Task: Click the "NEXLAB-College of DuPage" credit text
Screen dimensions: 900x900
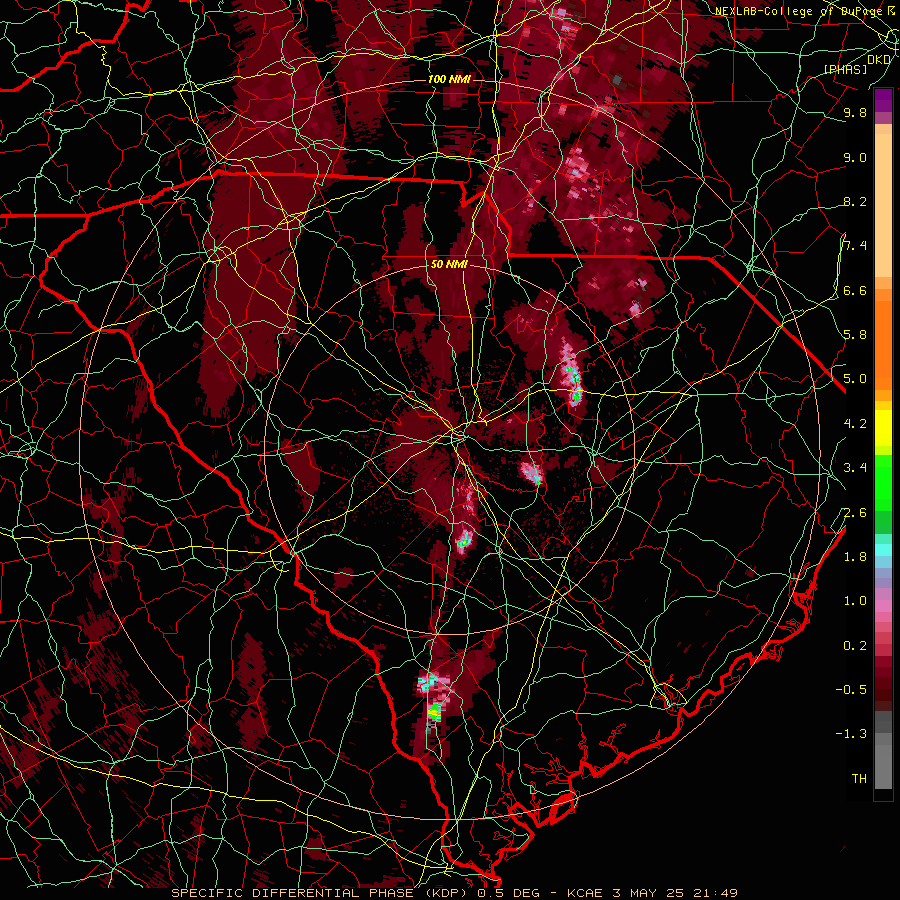Action: [x=798, y=11]
